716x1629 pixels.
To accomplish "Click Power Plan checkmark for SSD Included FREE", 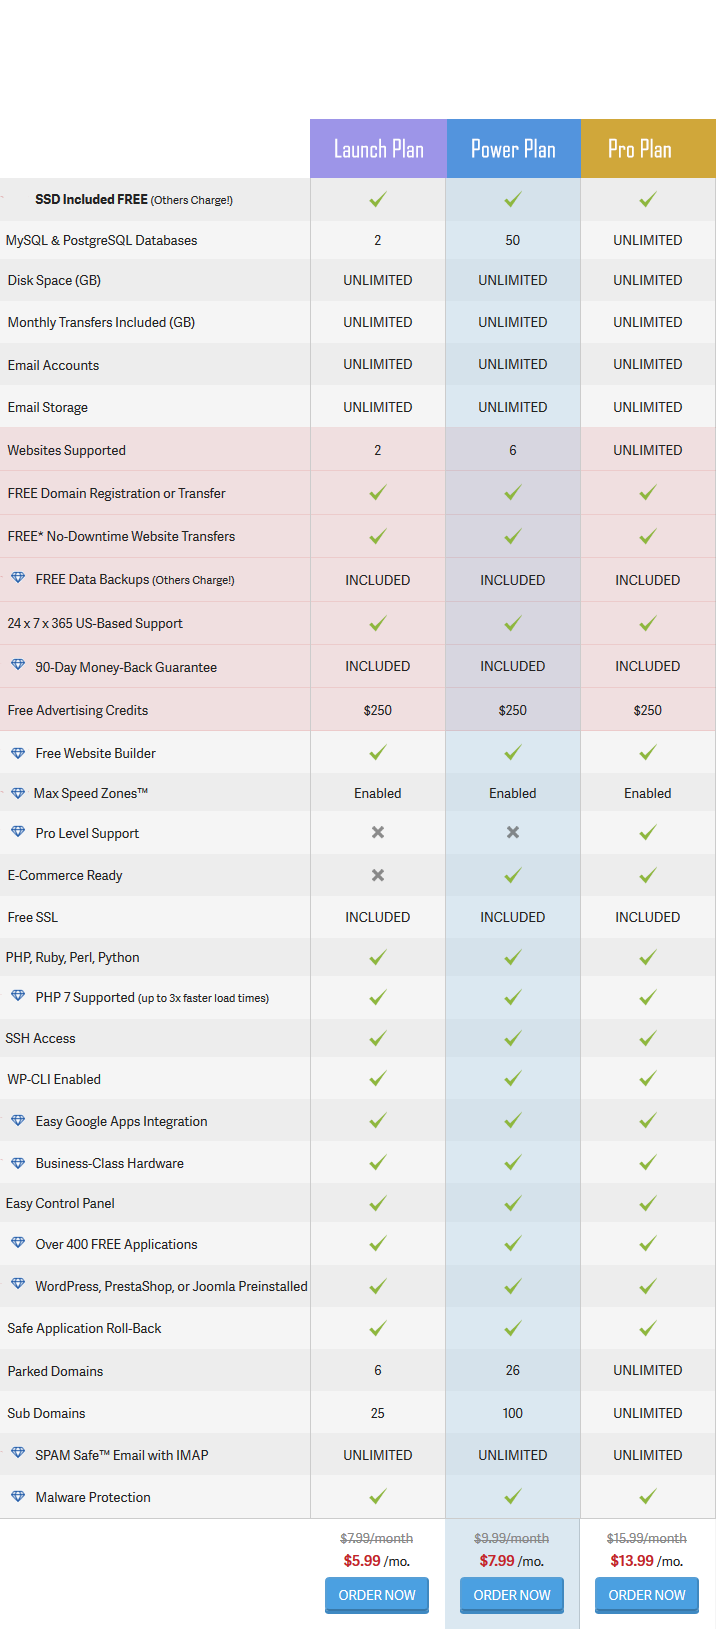I will 513,200.
